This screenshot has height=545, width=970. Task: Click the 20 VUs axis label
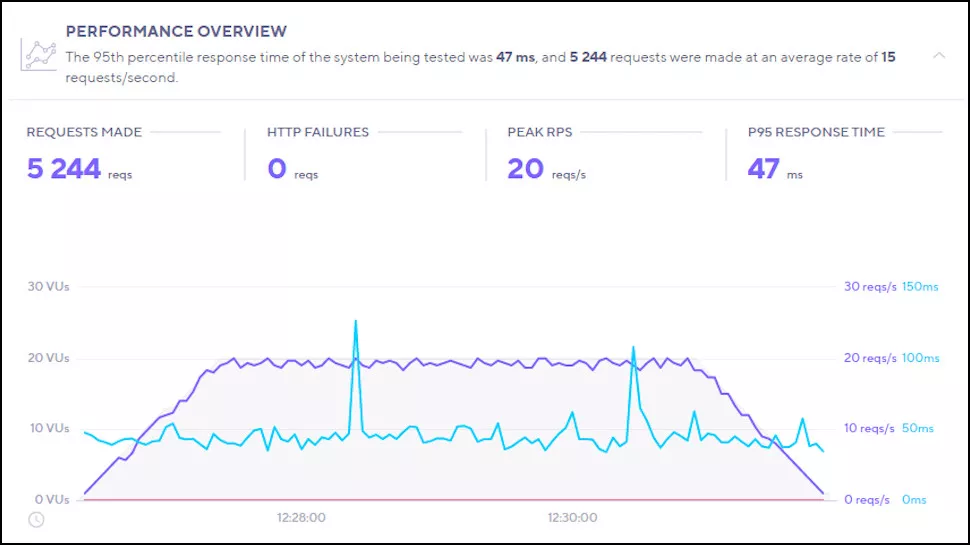(48, 358)
